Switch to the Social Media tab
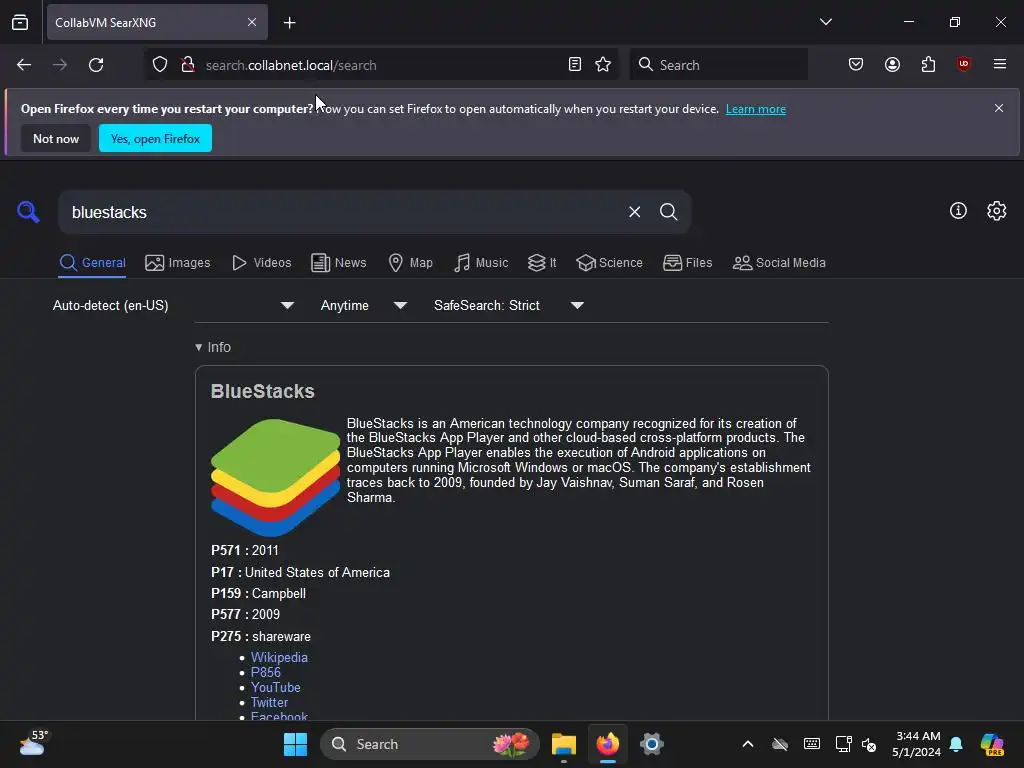The width and height of the screenshot is (1024, 768). coord(779,263)
